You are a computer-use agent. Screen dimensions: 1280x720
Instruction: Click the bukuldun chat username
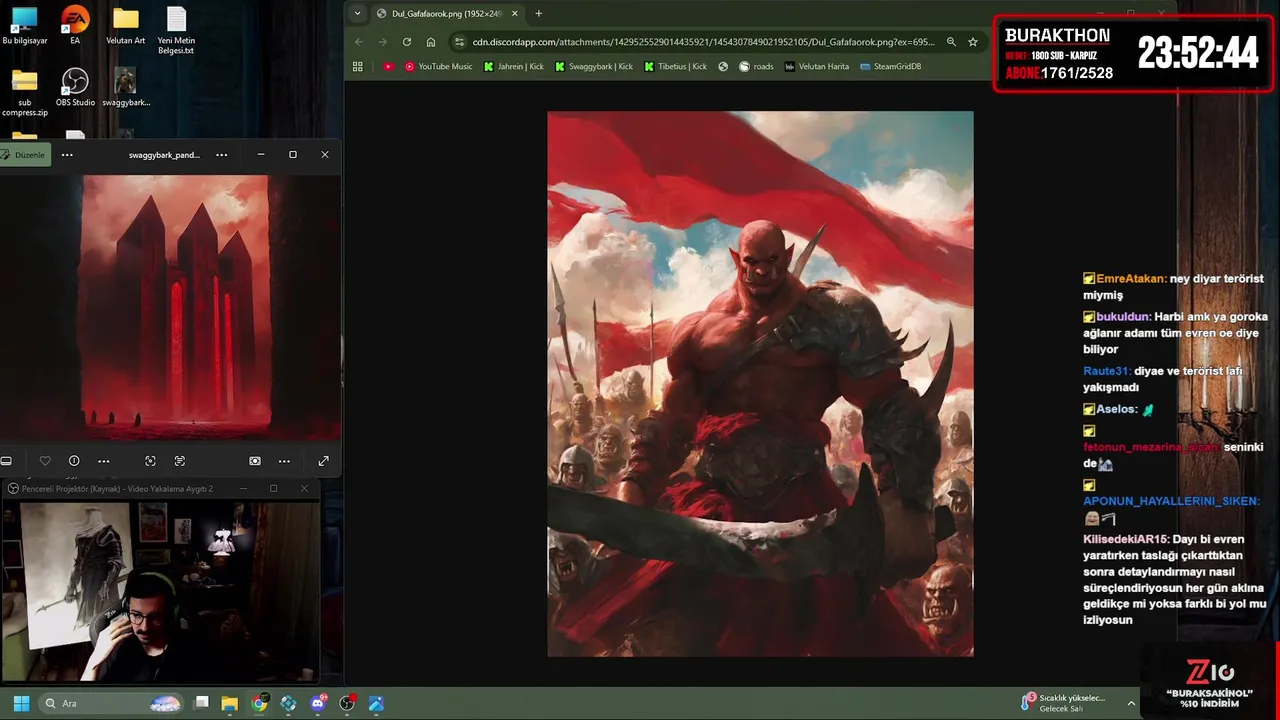pos(1124,317)
